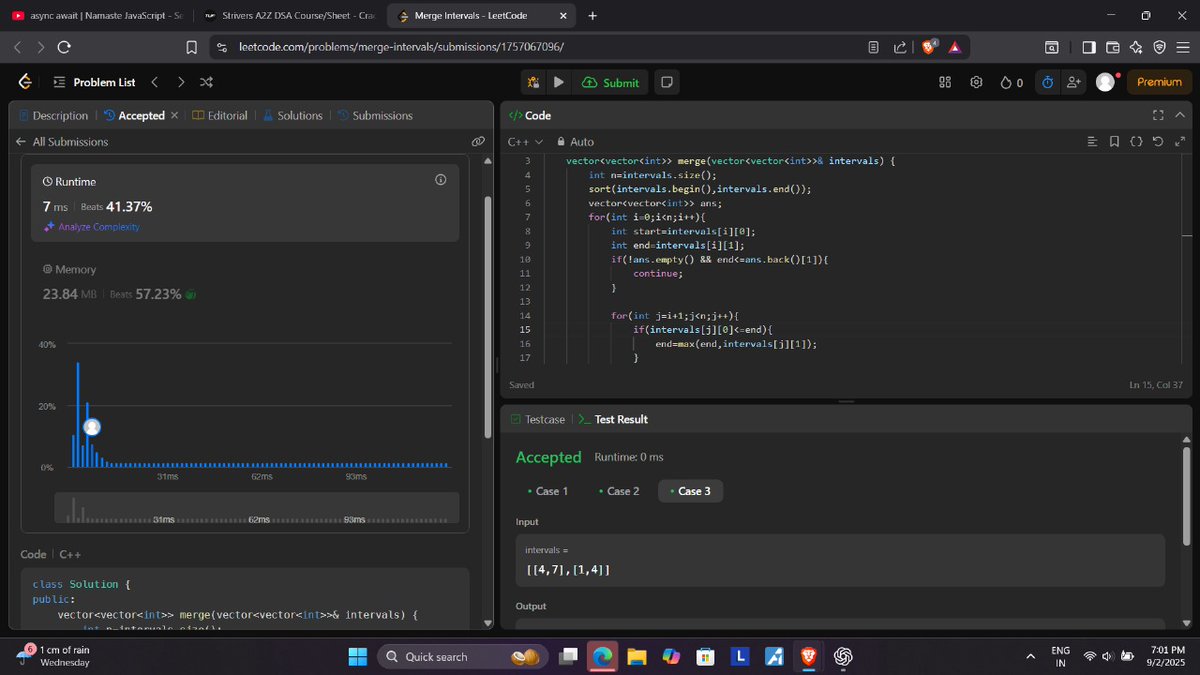The height and width of the screenshot is (675, 1200).
Task: Open Brave Shields icon
Action: click(929, 47)
